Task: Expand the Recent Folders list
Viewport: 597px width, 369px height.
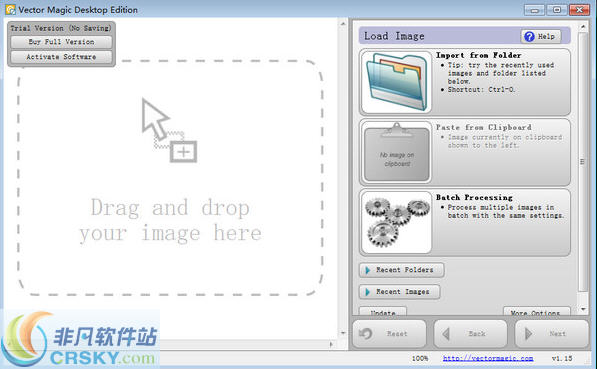Action: coord(402,270)
